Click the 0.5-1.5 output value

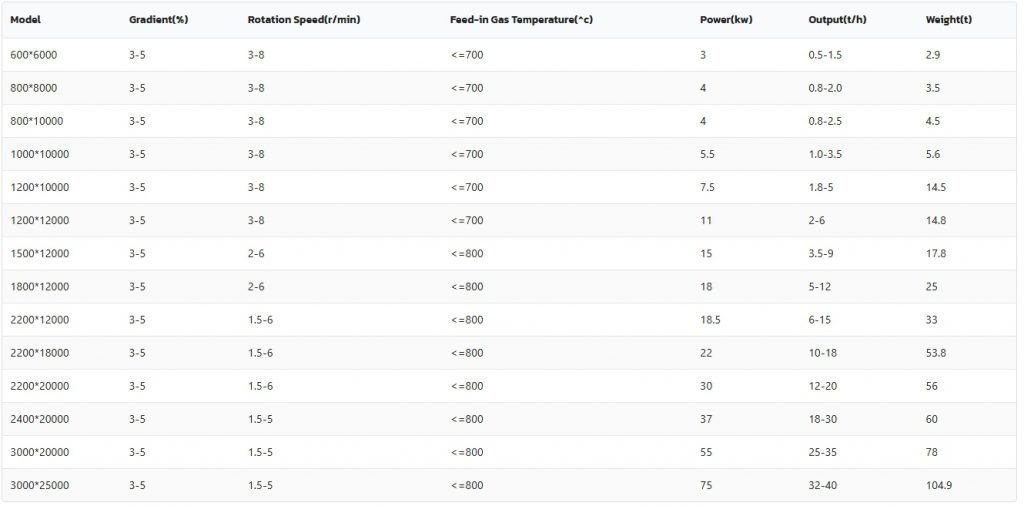pos(825,55)
